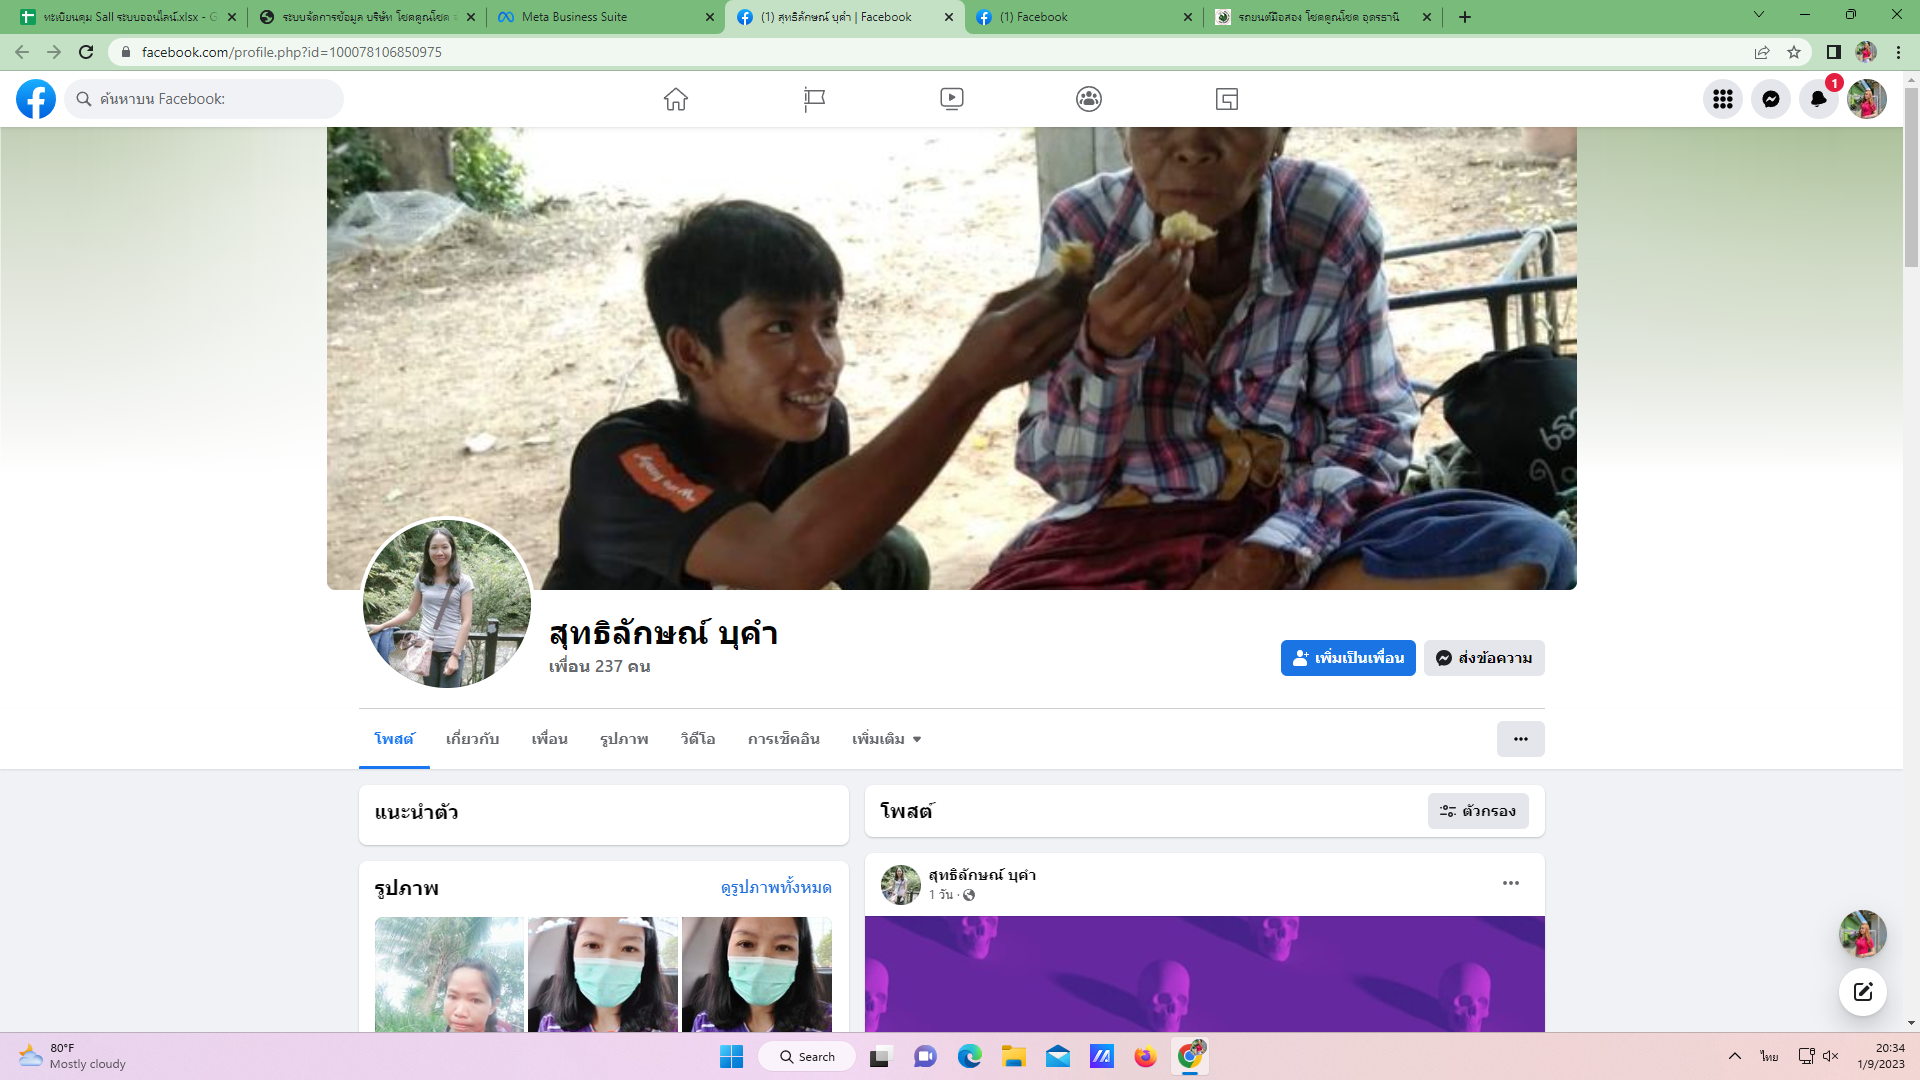Image resolution: width=1920 pixels, height=1080 pixels.
Task: Open the profile picture thumbnail
Action: click(x=446, y=603)
